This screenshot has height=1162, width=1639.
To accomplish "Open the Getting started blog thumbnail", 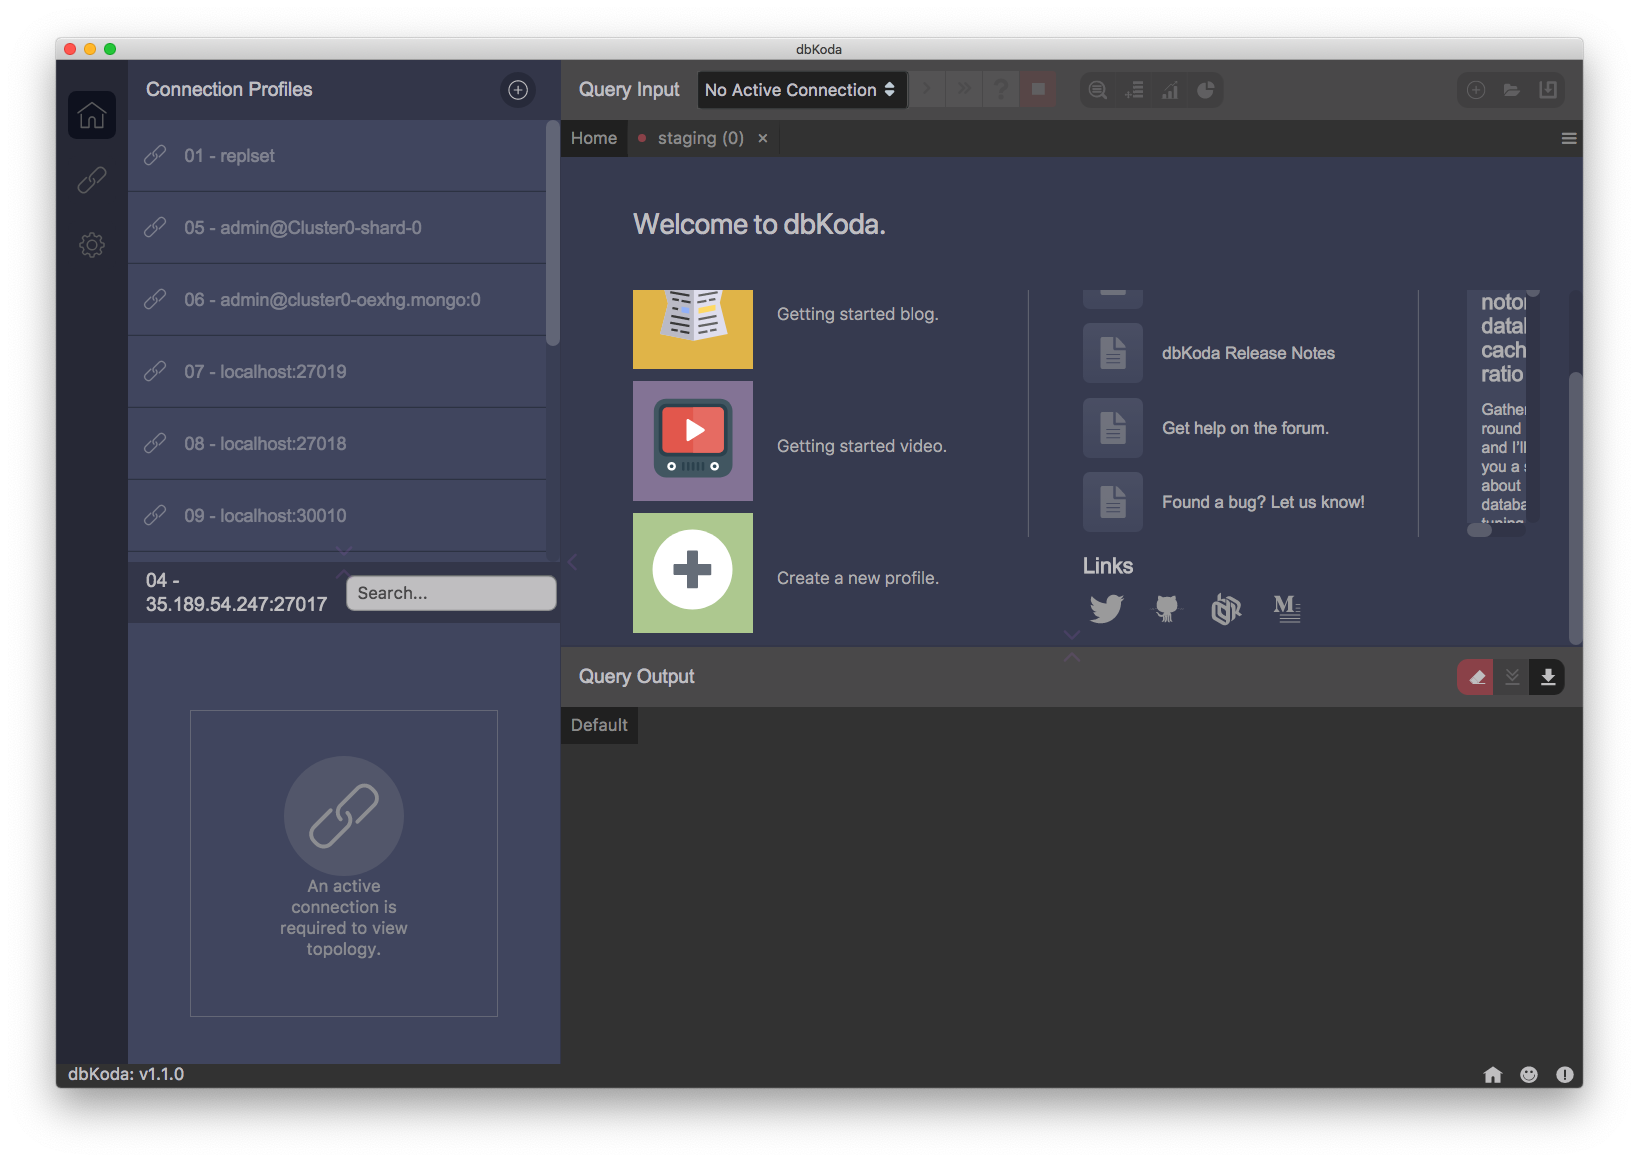I will 693,330.
